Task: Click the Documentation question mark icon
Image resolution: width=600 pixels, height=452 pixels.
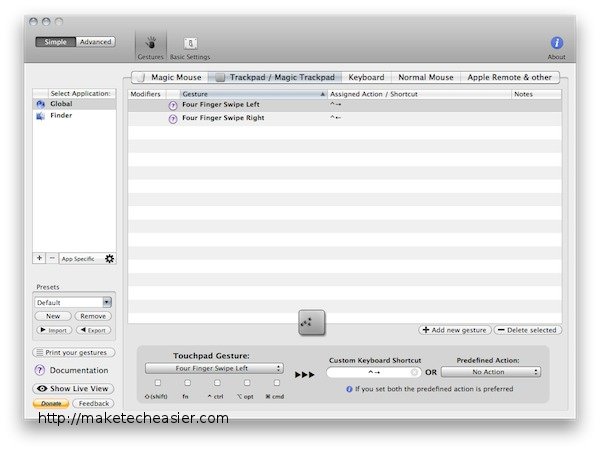Action: pos(40,370)
